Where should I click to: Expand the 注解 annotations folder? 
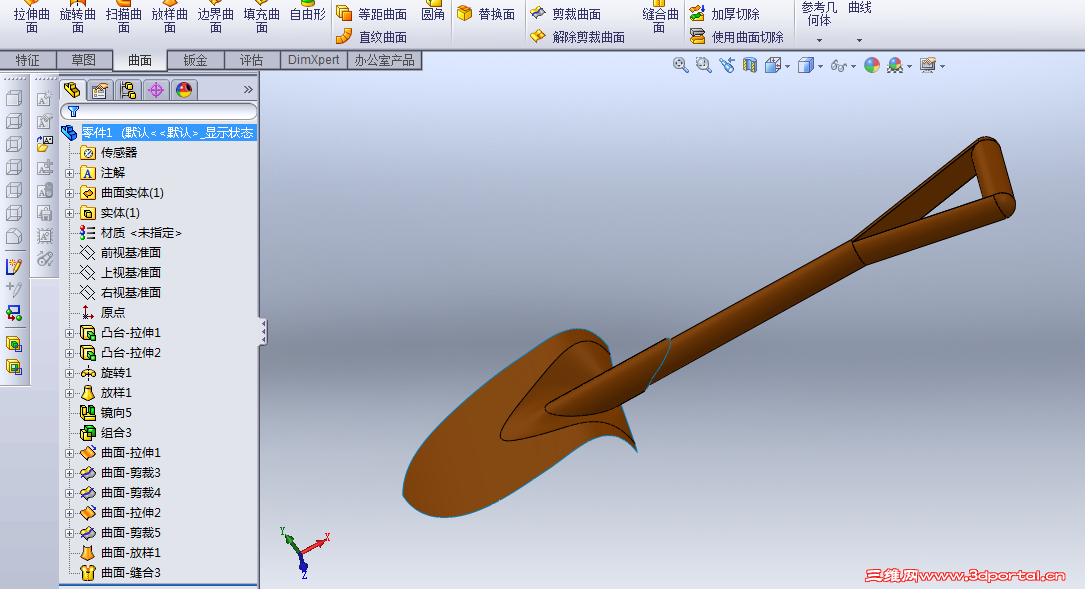[69, 173]
